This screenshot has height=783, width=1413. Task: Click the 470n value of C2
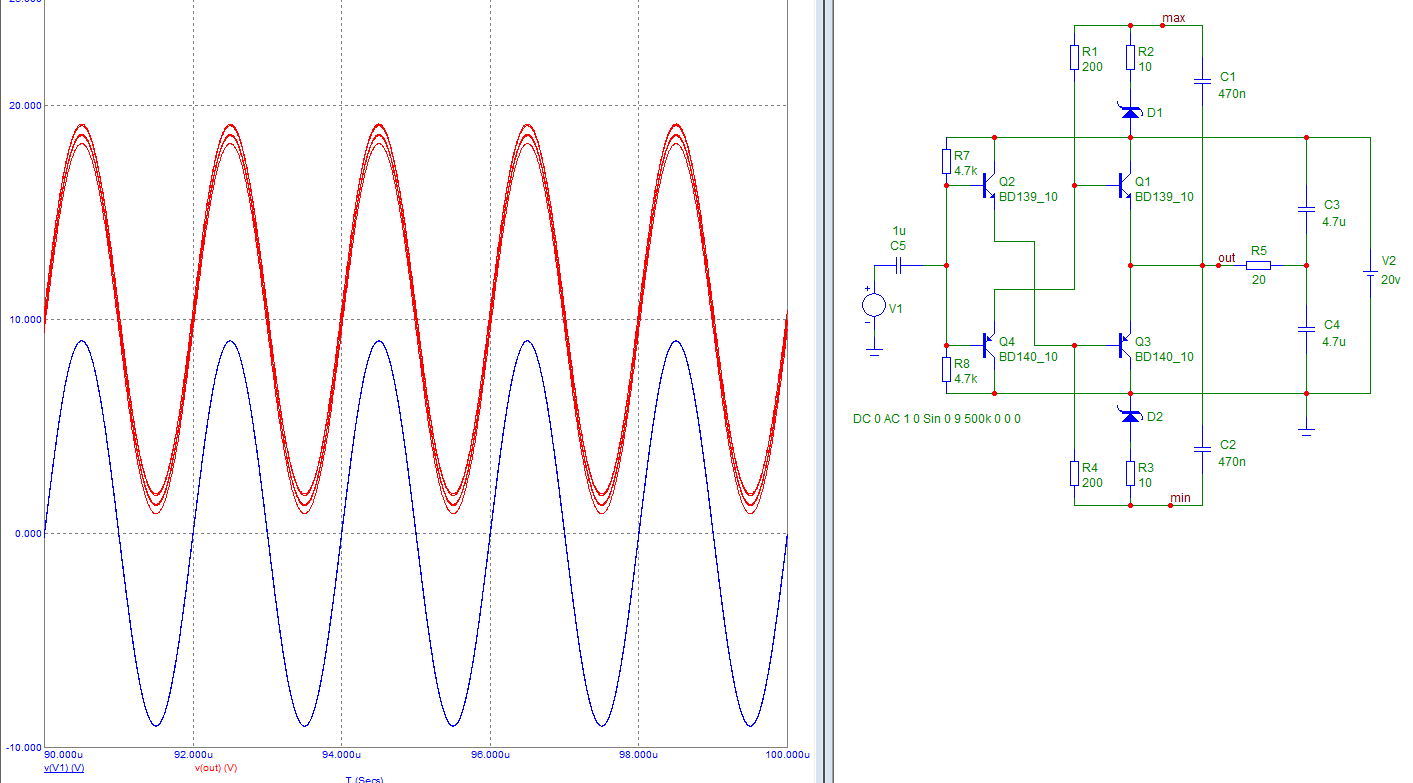click(x=1232, y=462)
